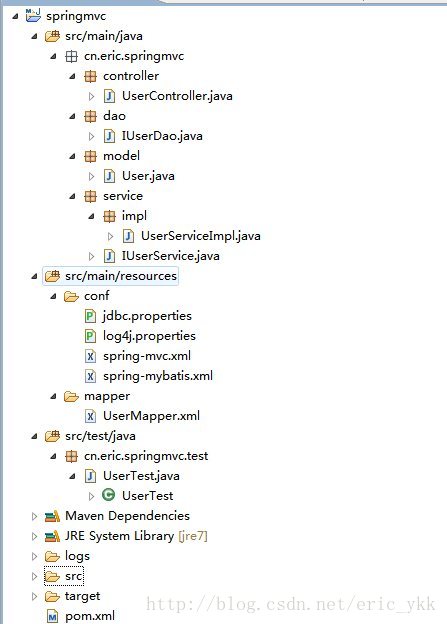
Task: Expand the logs folder
Action: pos(34,556)
